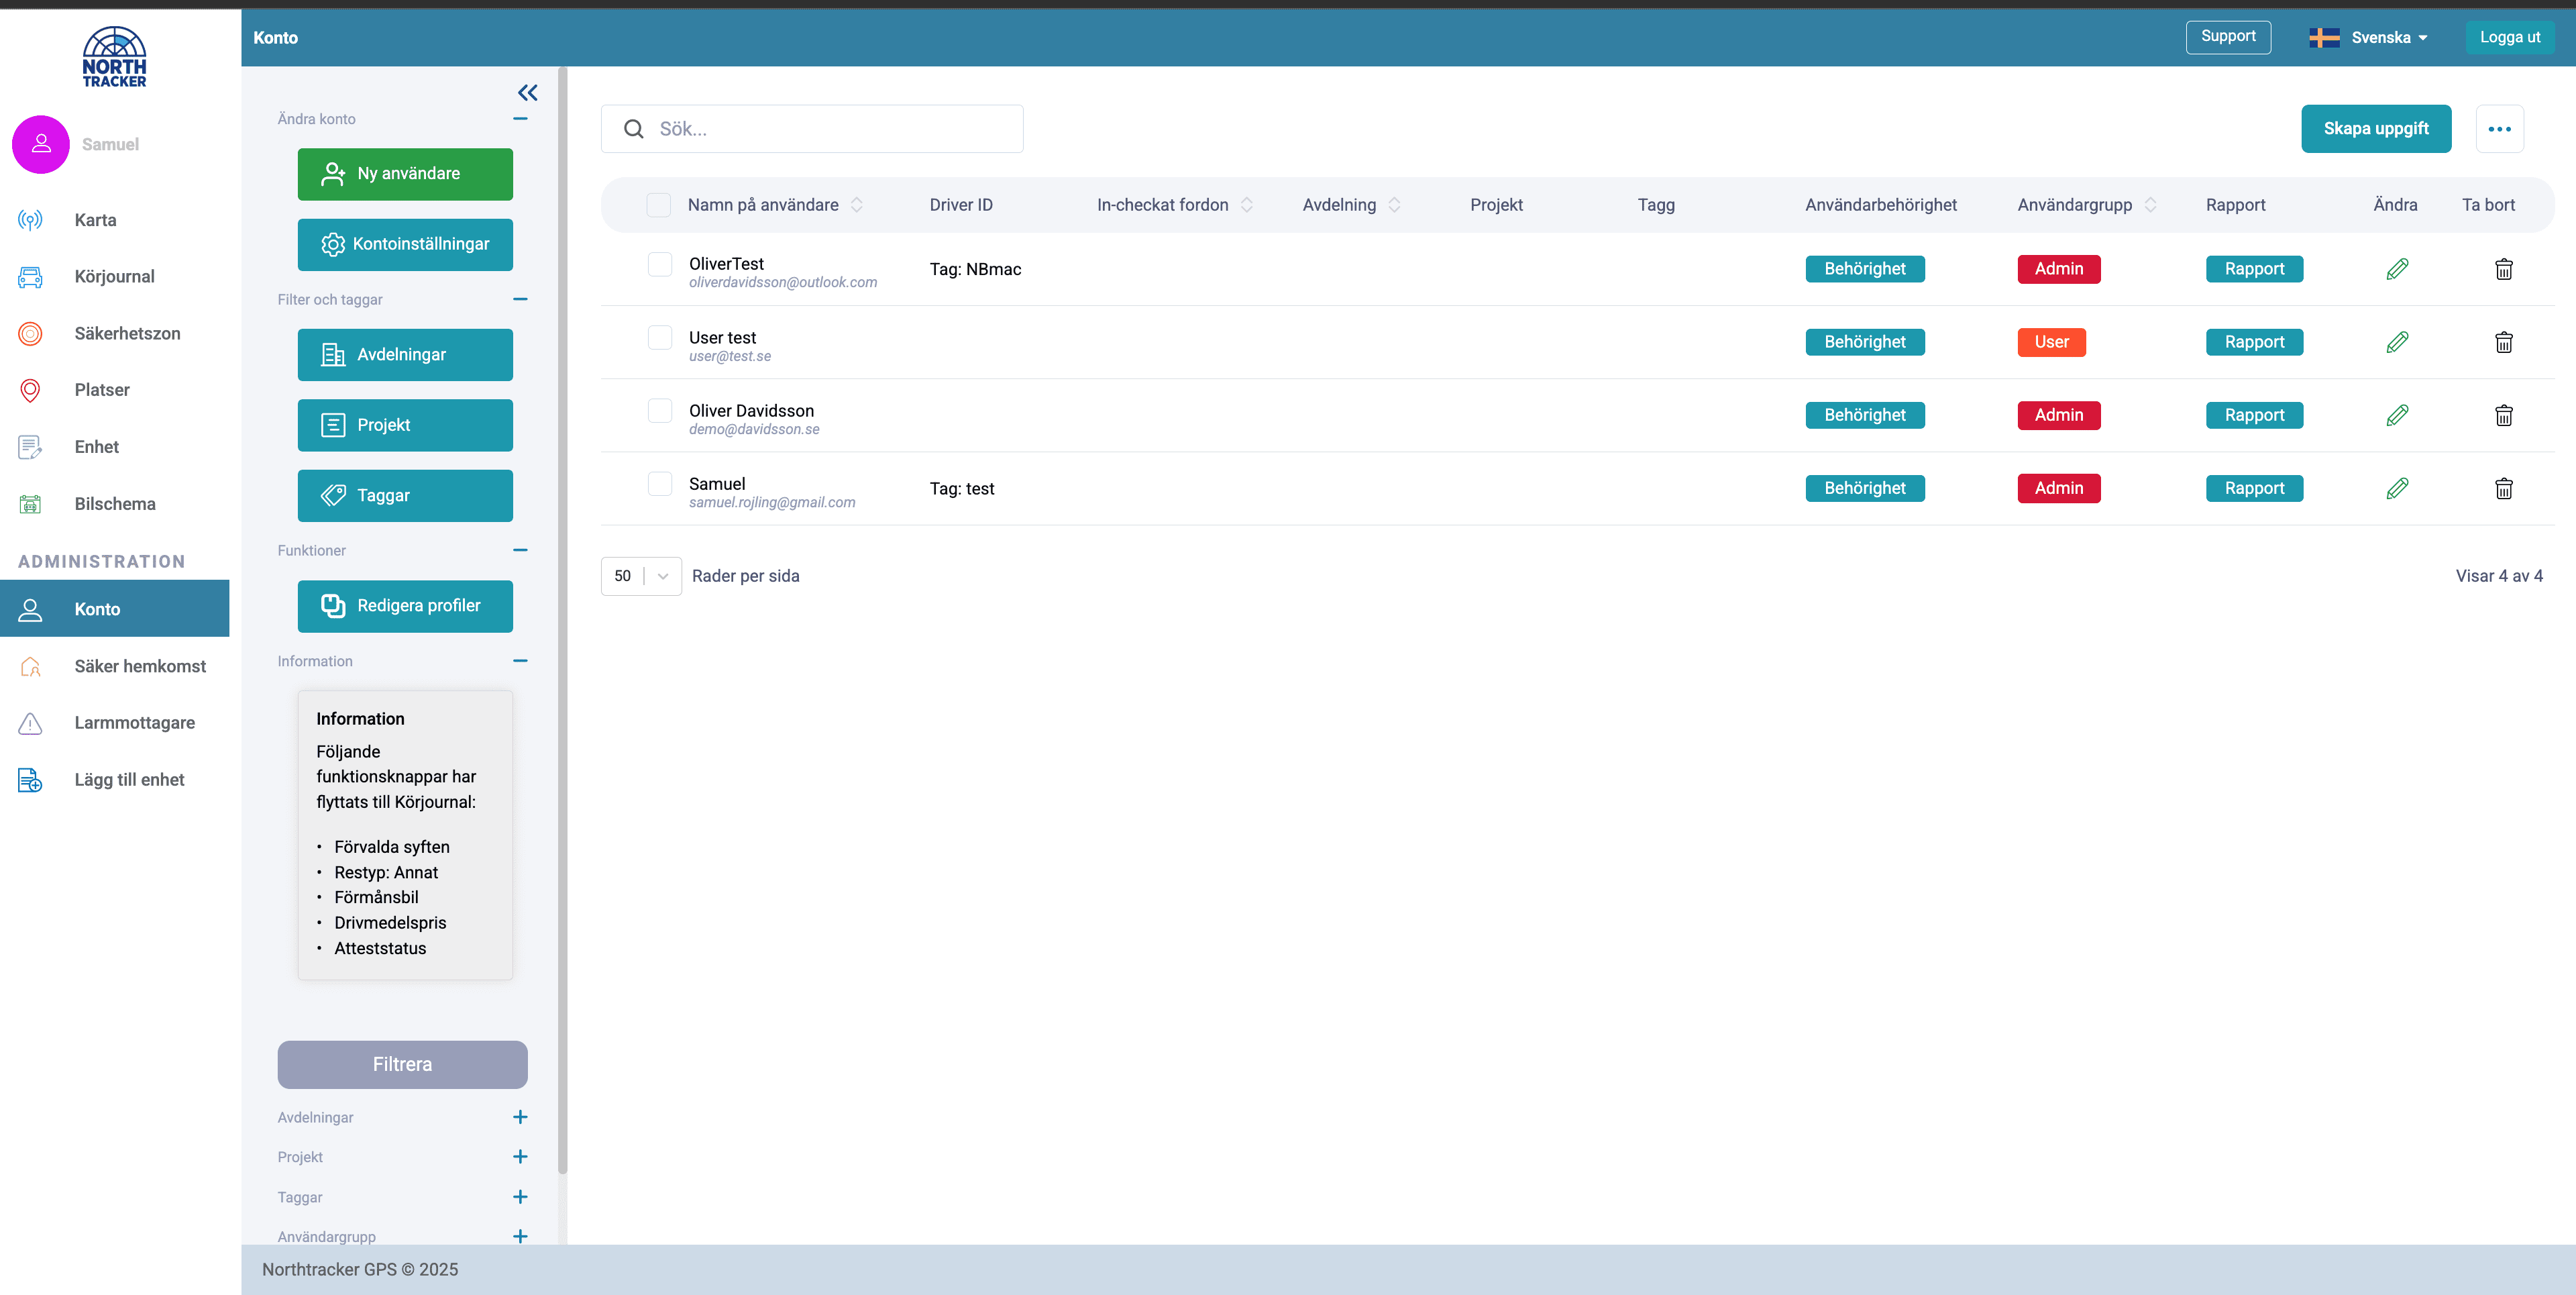
Task: Expand the Taggar filter section
Action: (x=520, y=1197)
